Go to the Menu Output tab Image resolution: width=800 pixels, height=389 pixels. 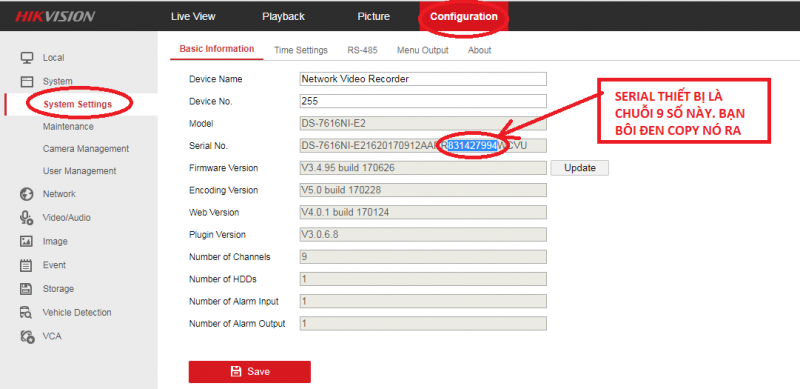click(x=422, y=50)
